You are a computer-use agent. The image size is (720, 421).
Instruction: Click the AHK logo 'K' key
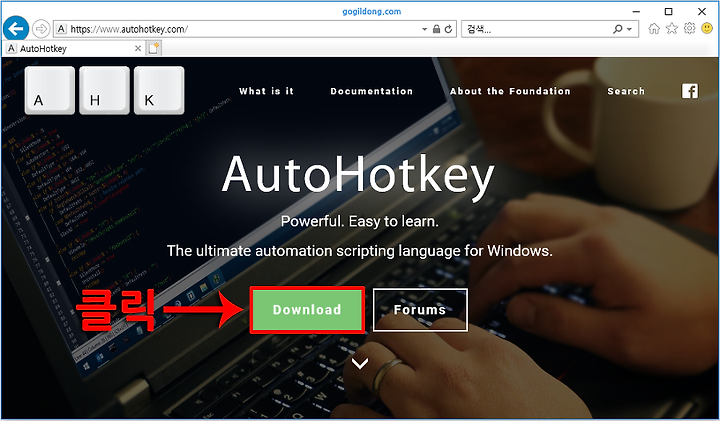[x=159, y=90]
